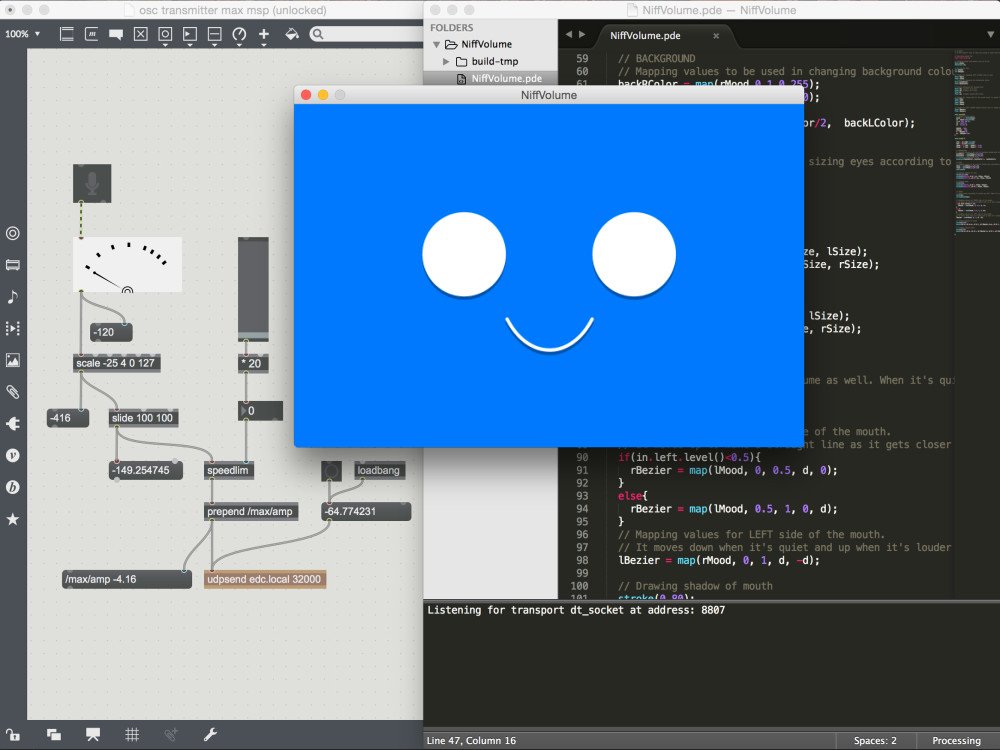The height and width of the screenshot is (750, 1000).
Task: Go to next tab using right arrow in Sublime
Action: coord(582,34)
